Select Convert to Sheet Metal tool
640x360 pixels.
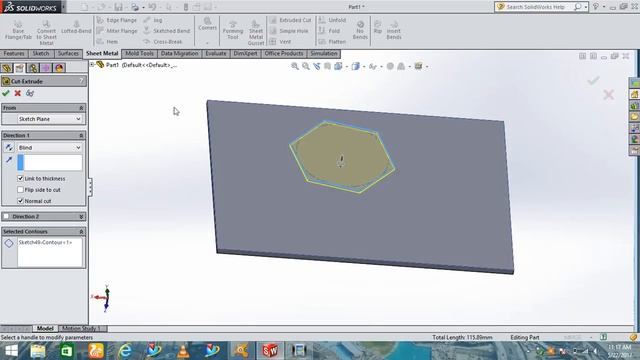pos(46,33)
